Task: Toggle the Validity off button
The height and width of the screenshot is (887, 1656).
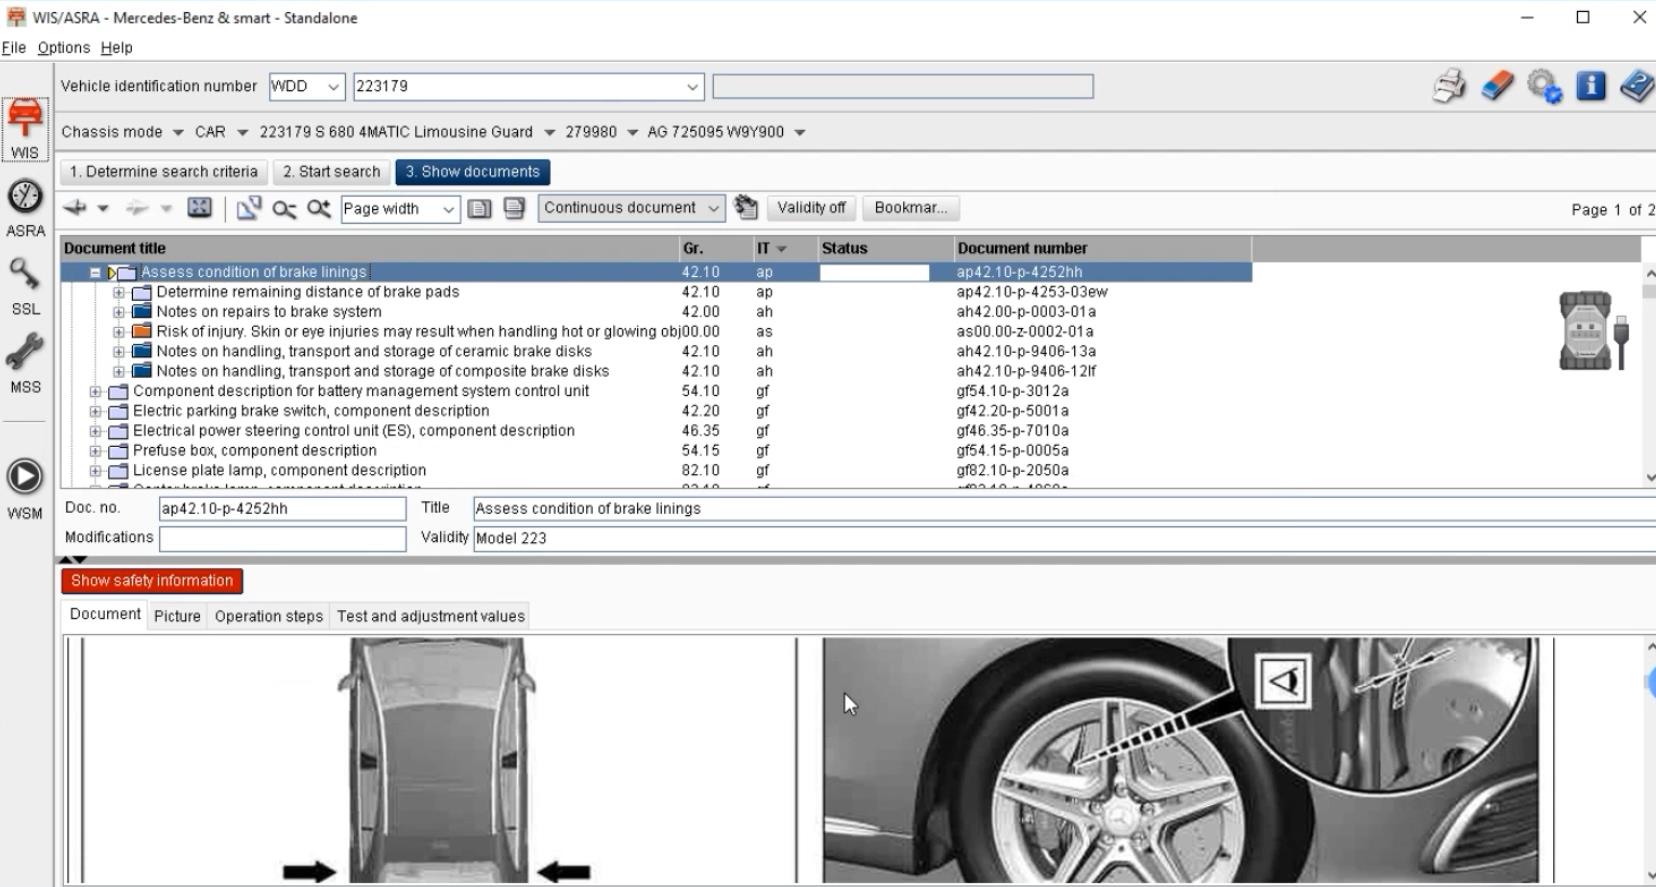Action: (811, 208)
